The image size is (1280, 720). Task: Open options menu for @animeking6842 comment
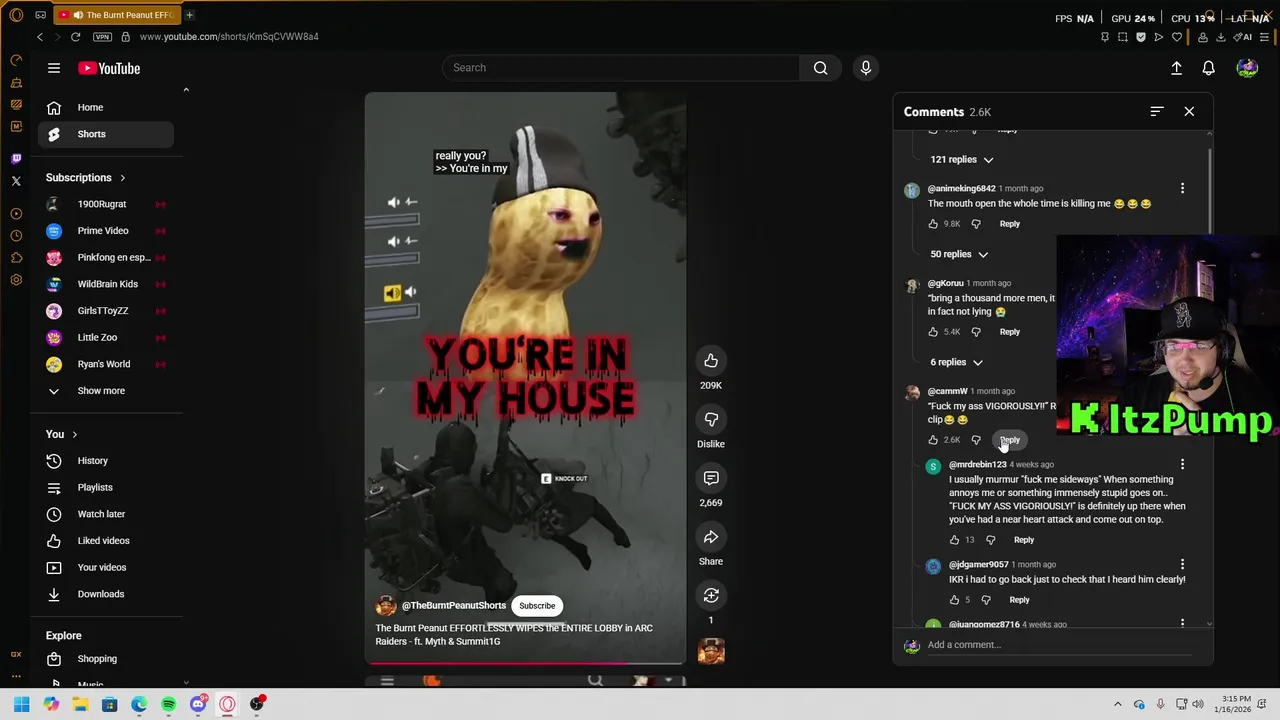(1182, 189)
